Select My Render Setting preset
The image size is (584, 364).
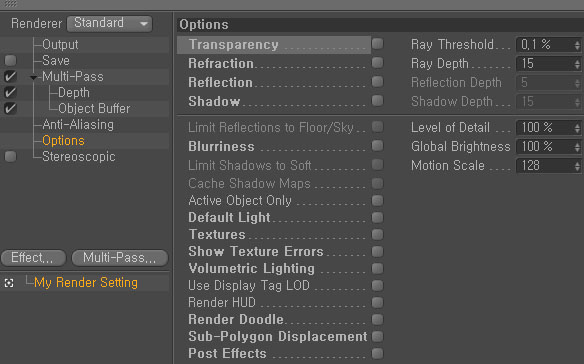(86, 282)
